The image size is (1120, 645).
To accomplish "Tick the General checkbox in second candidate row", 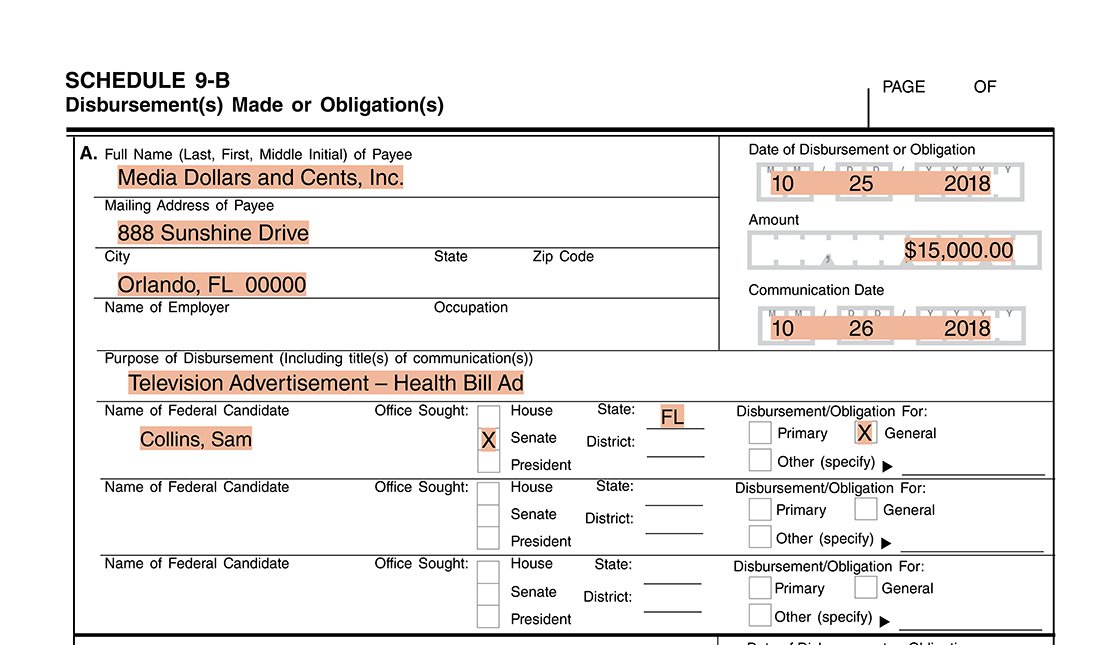I will coord(866,509).
